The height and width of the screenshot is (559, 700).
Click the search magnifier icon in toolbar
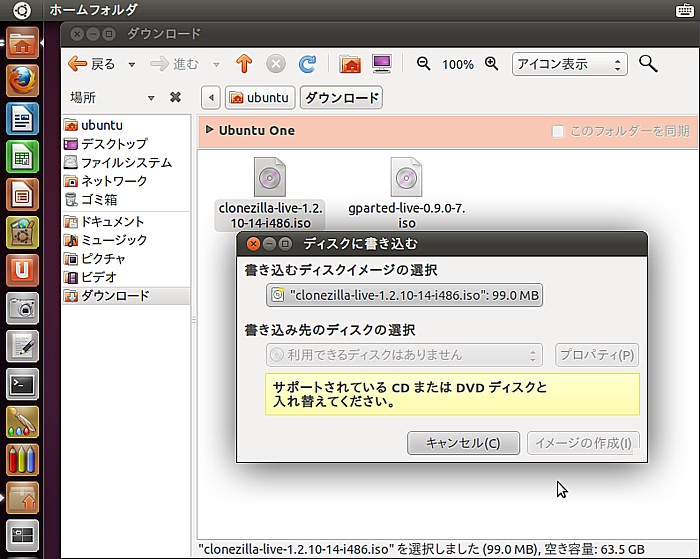[648, 64]
